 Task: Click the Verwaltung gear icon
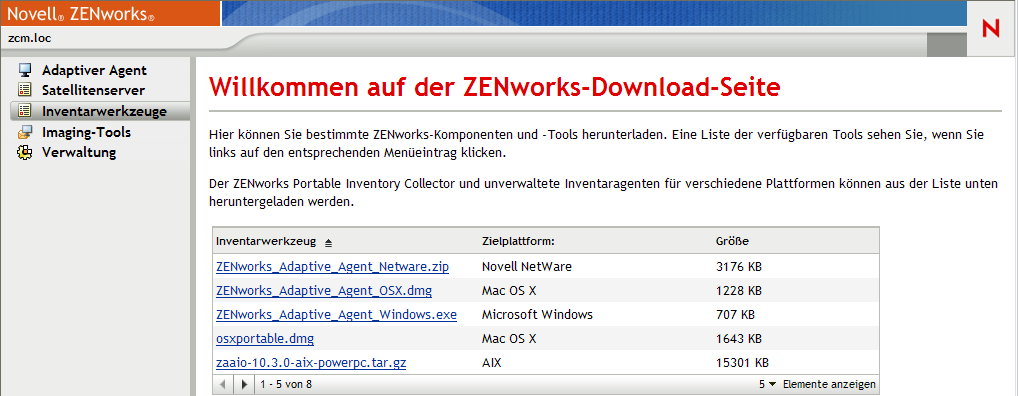[25, 153]
